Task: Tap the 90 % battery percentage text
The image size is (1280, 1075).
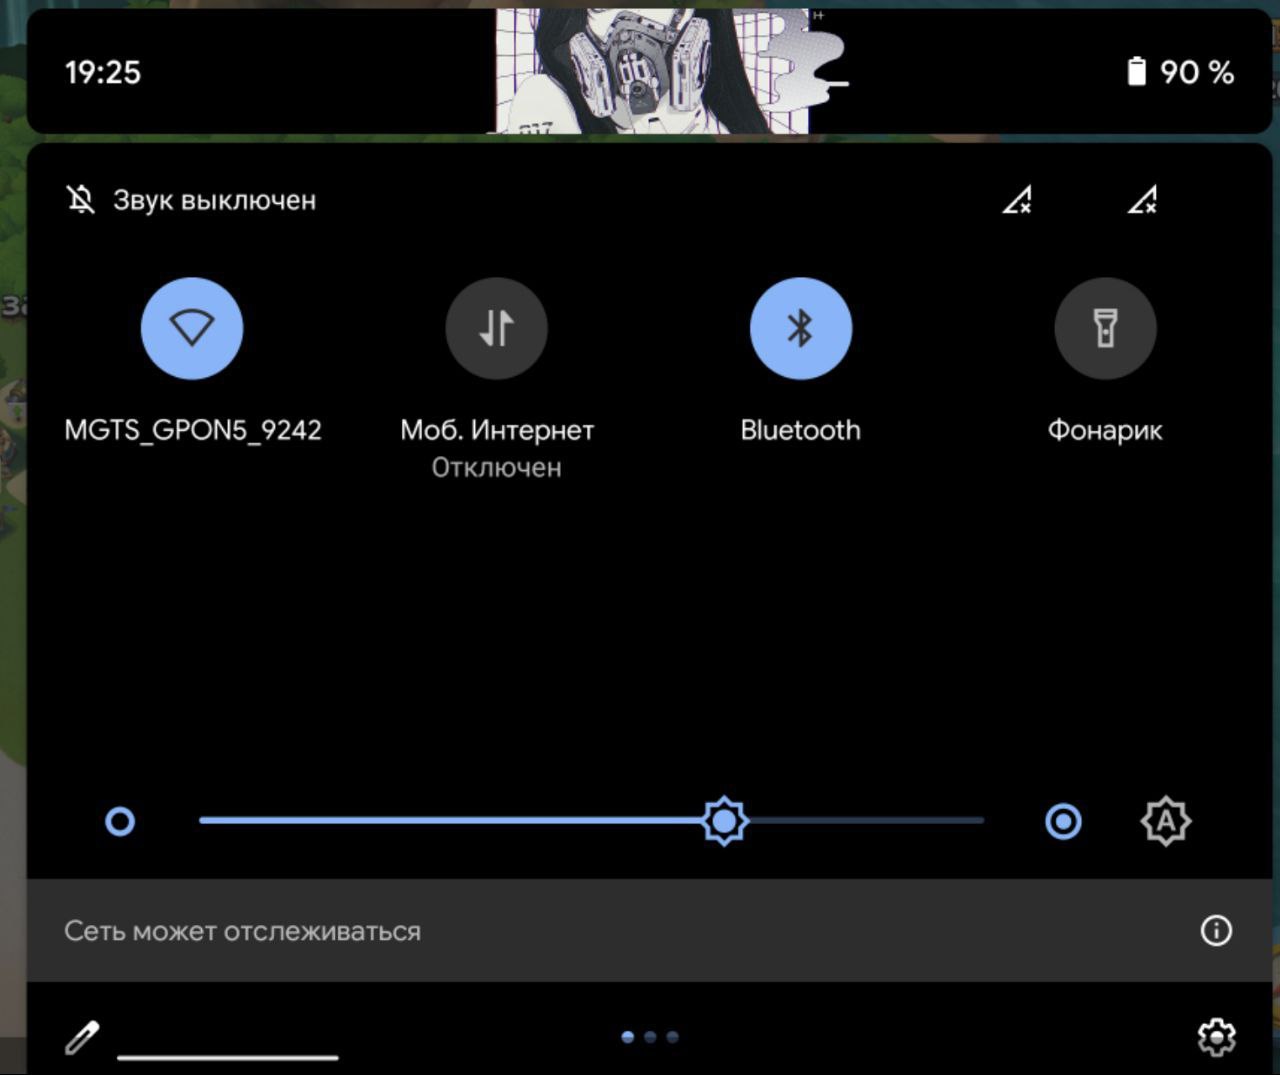Action: click(1197, 72)
